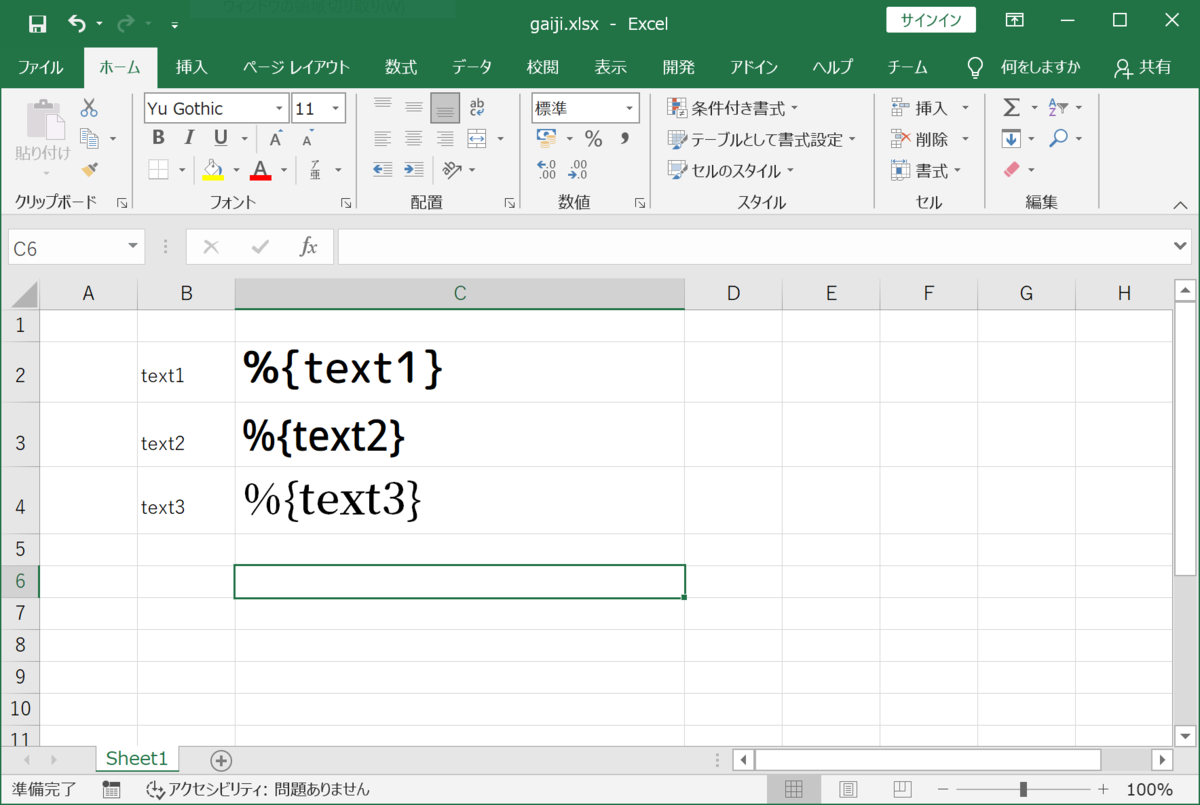
Task: Click the Undo arrow icon
Action: pos(78,23)
